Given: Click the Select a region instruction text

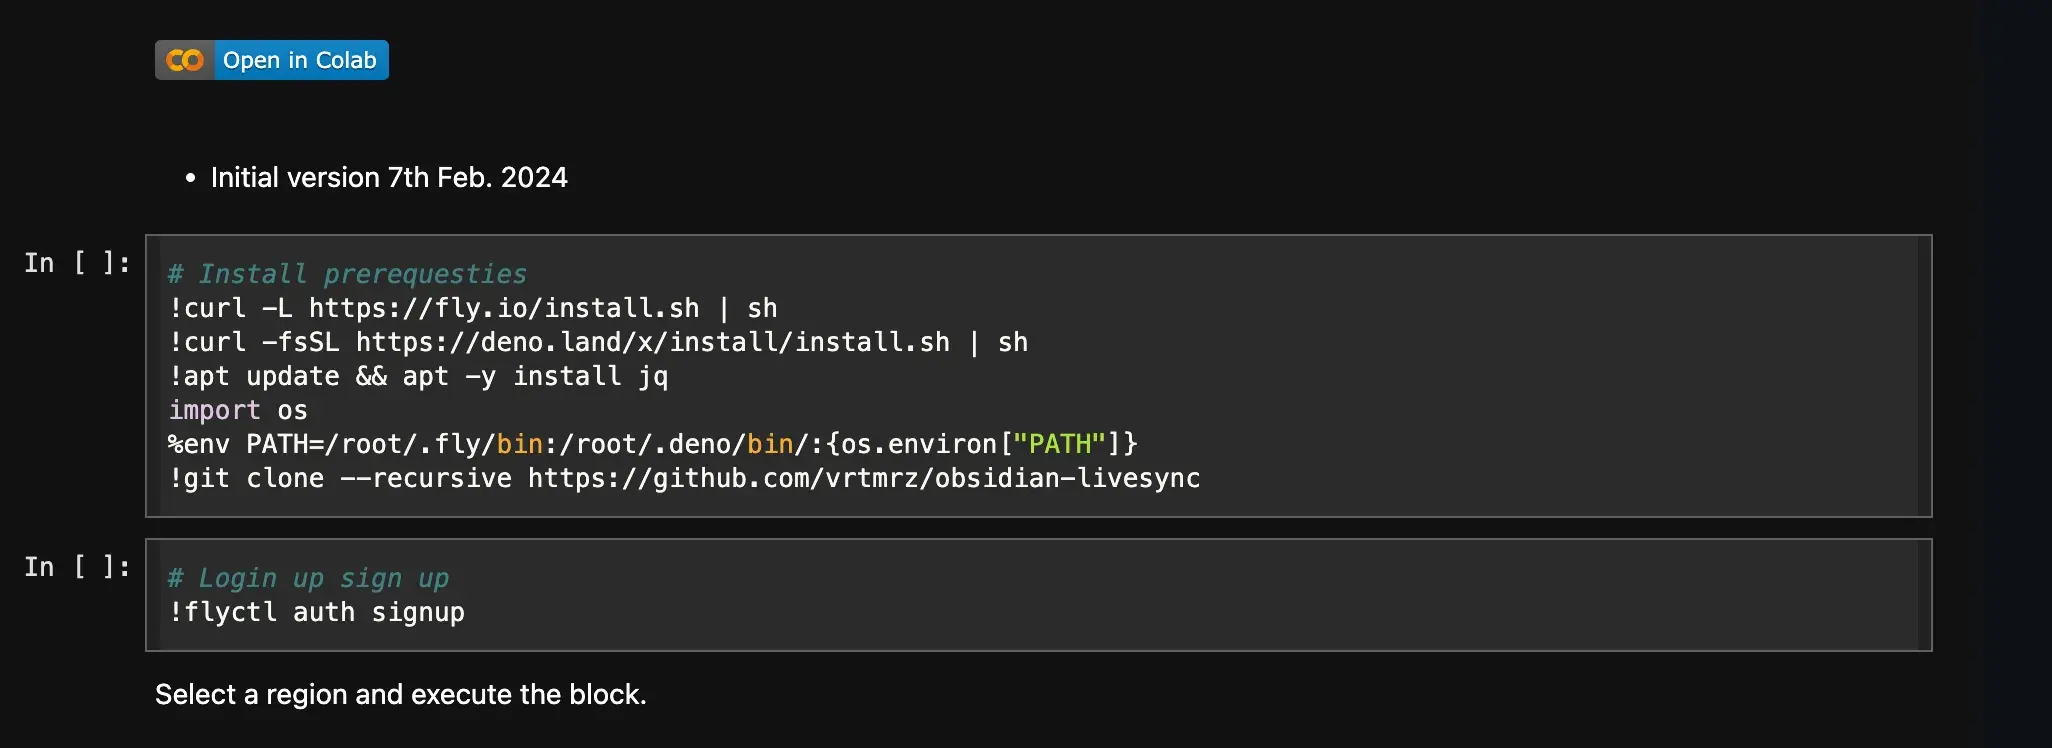Looking at the screenshot, I should (400, 694).
